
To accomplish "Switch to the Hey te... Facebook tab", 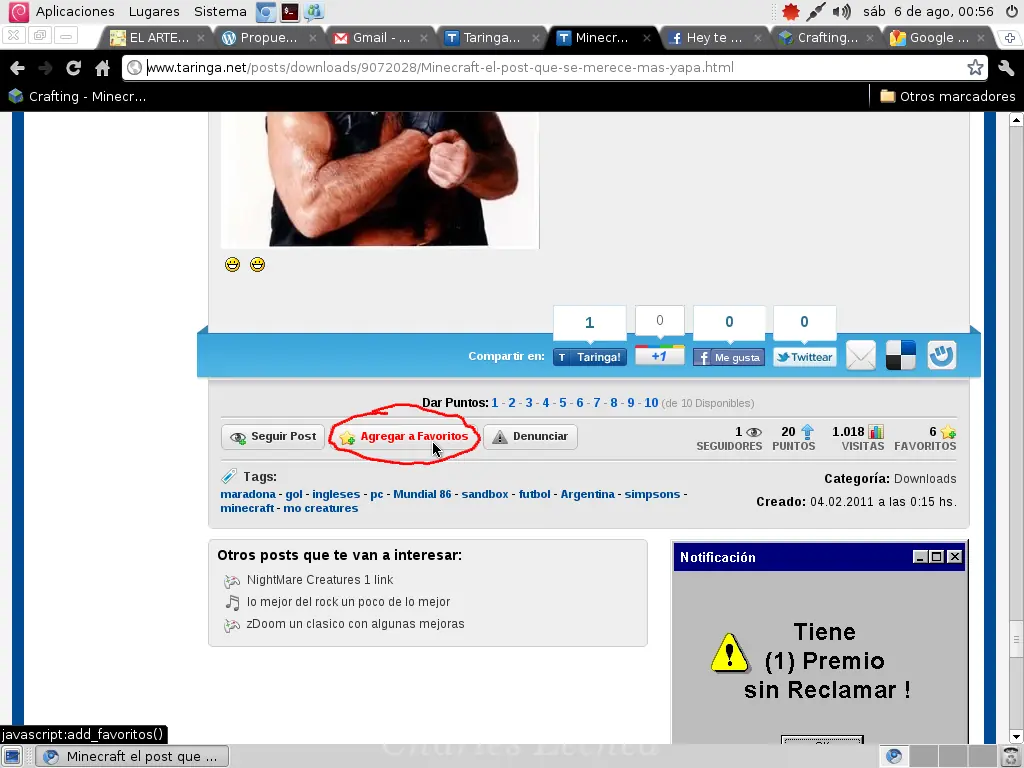I will [x=713, y=38].
